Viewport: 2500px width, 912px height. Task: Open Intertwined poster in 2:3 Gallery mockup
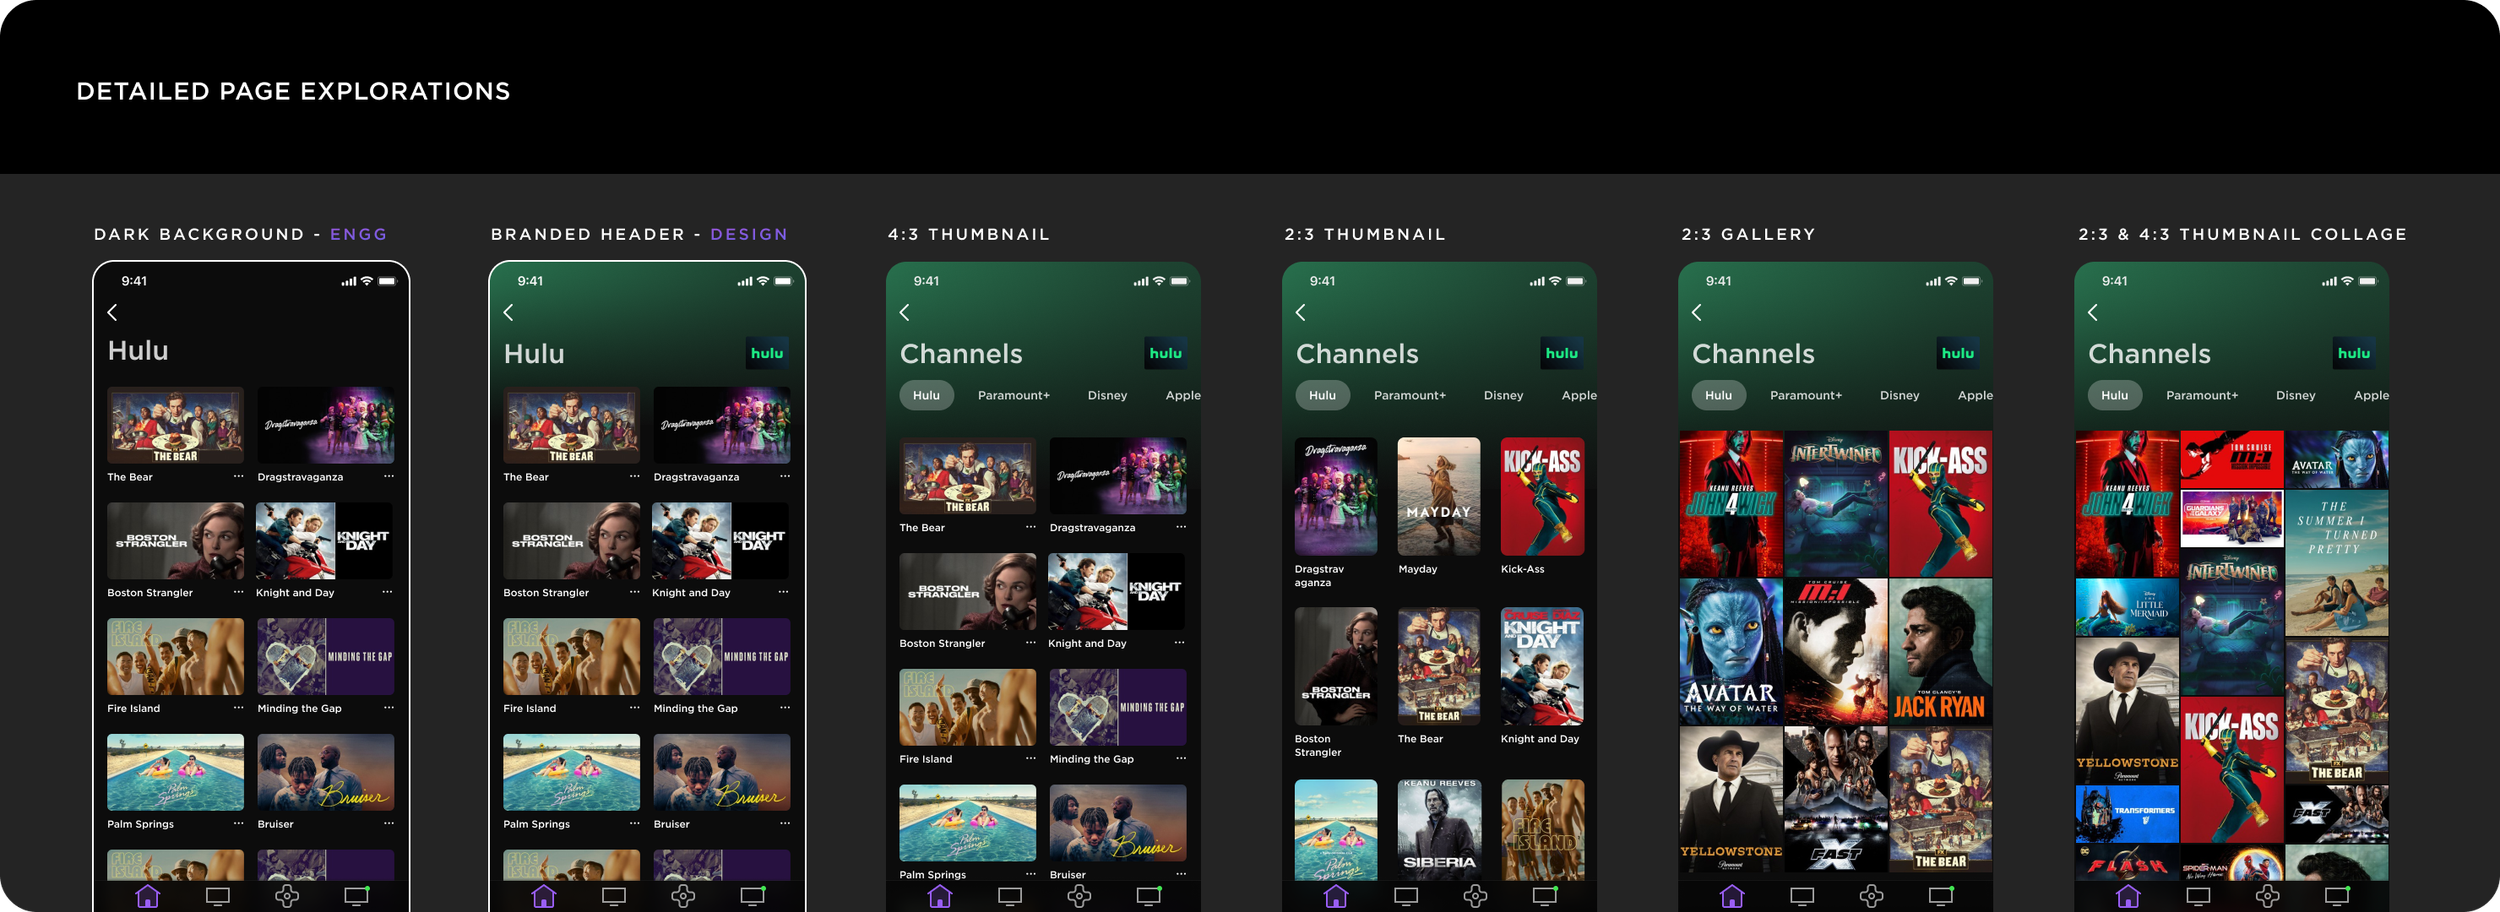pyautogui.click(x=1835, y=504)
